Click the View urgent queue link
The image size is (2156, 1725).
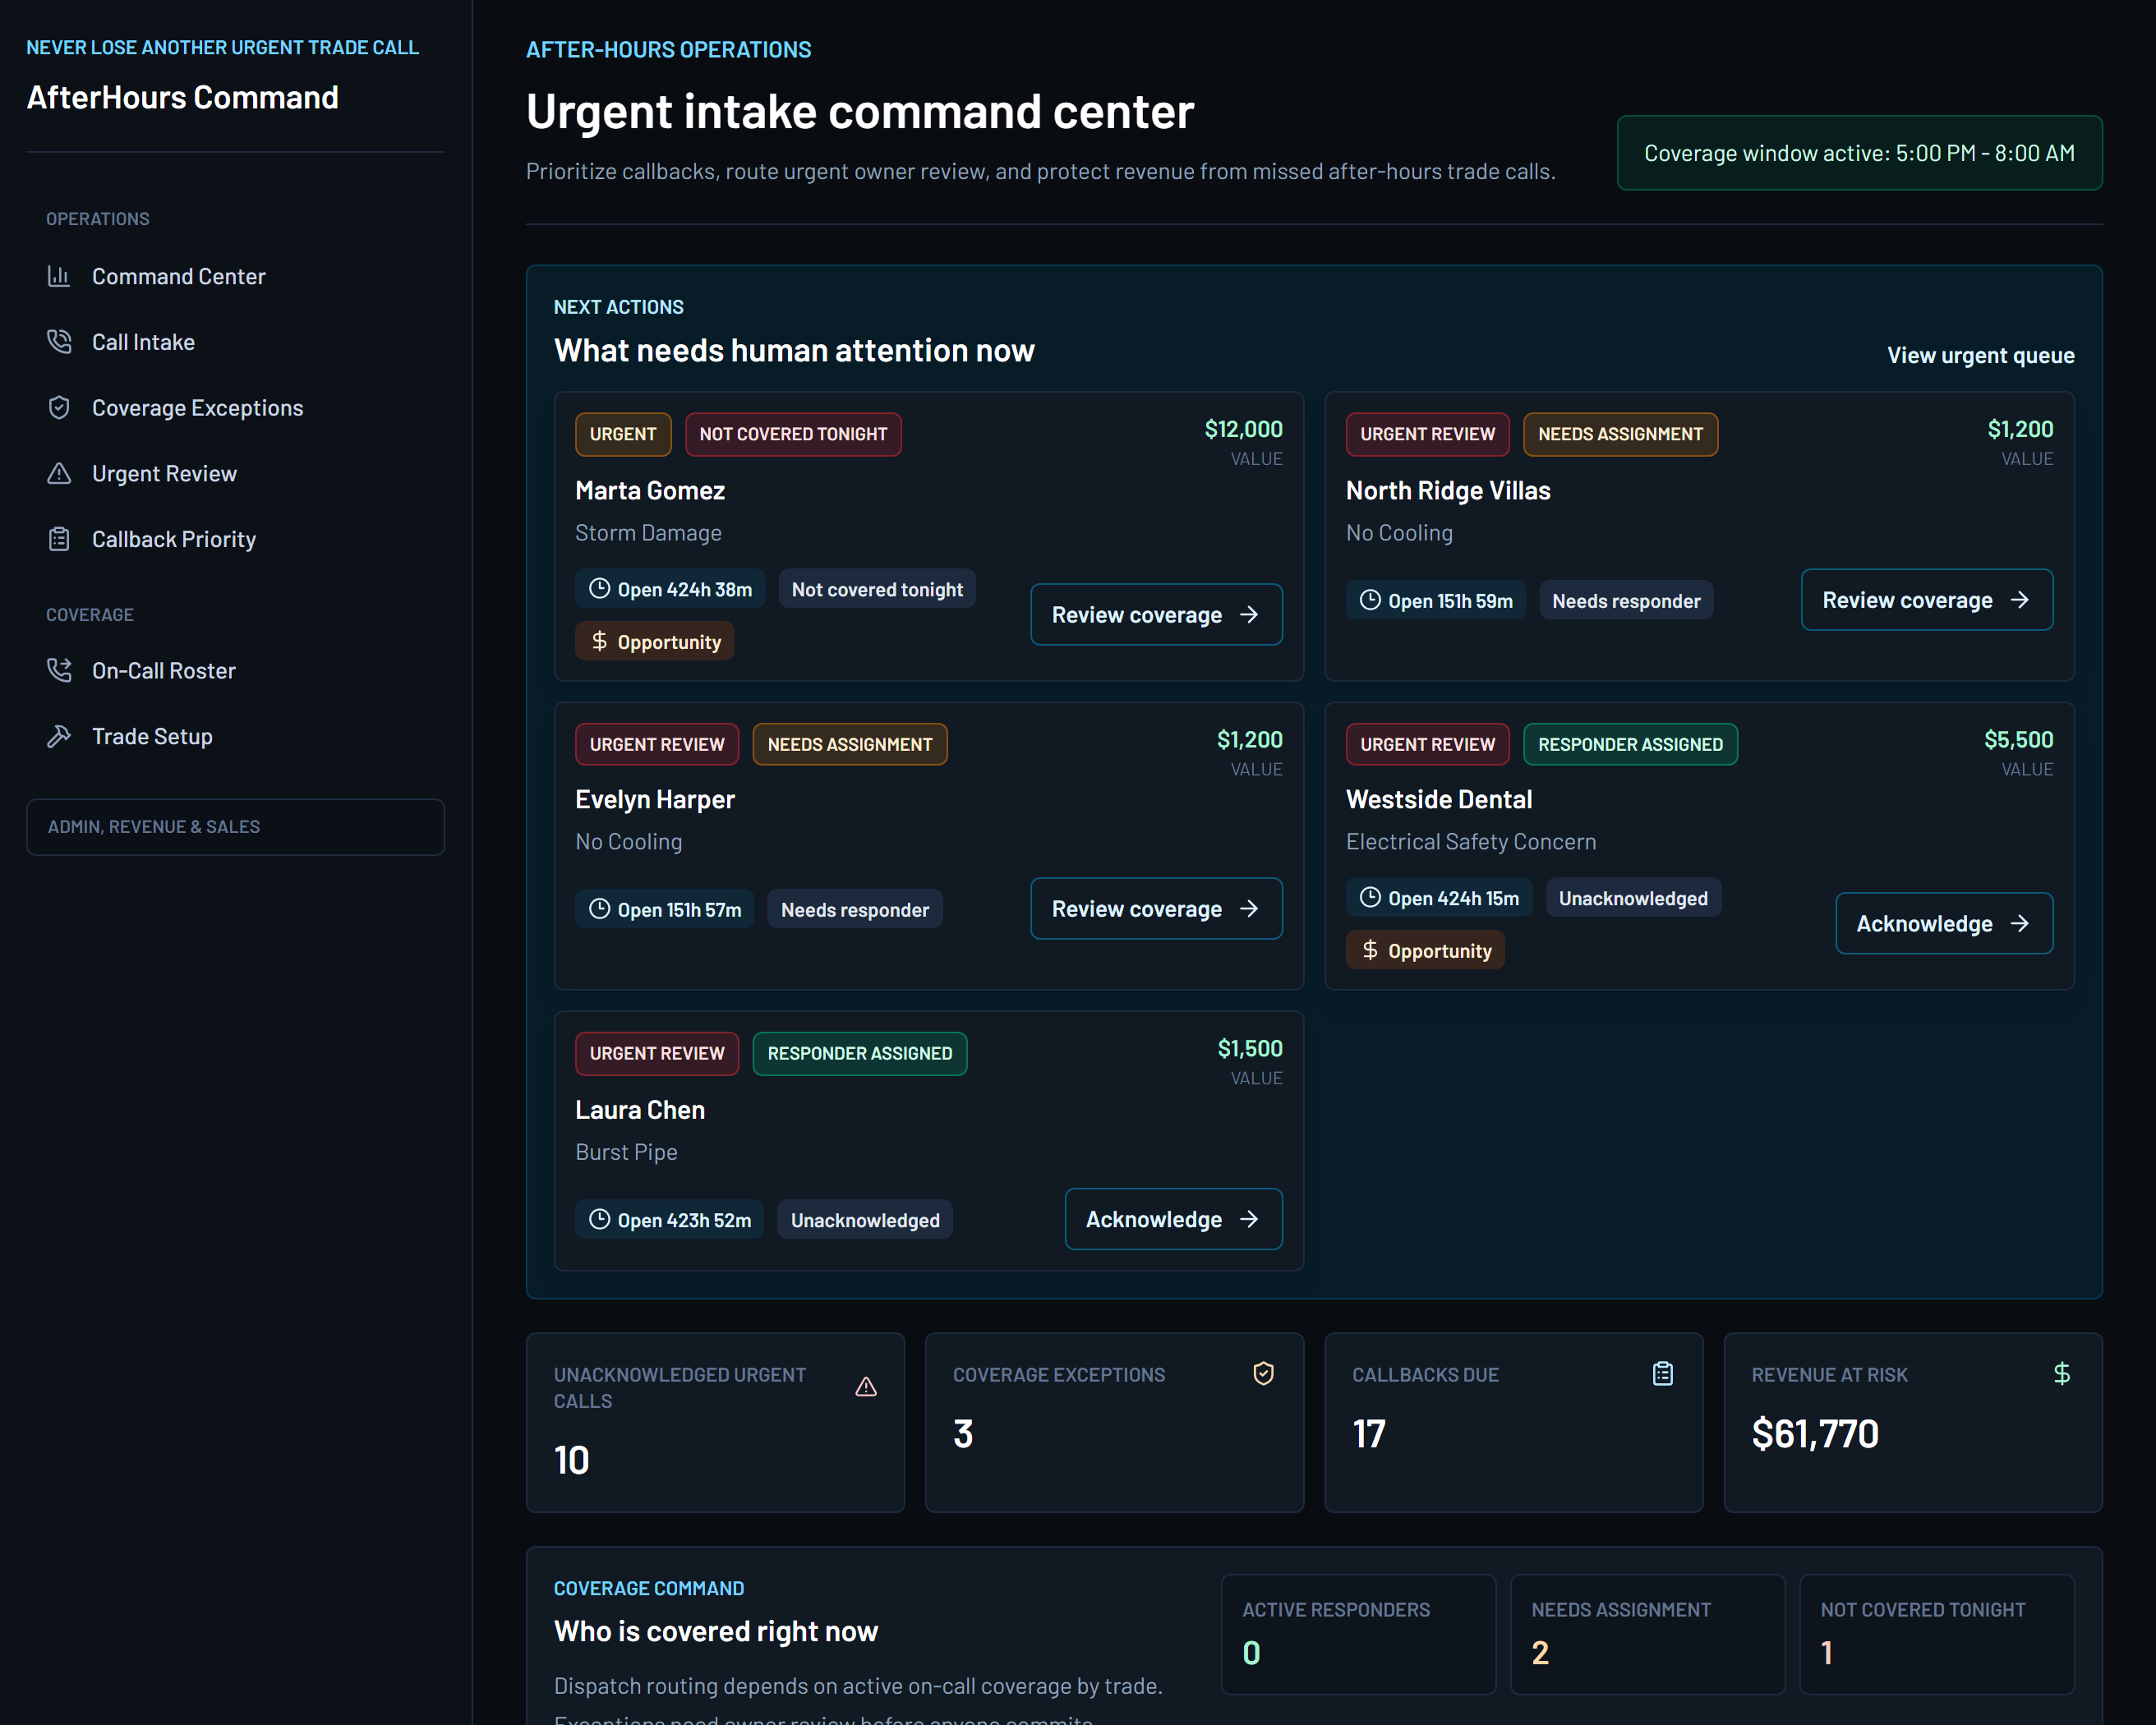(x=1980, y=356)
